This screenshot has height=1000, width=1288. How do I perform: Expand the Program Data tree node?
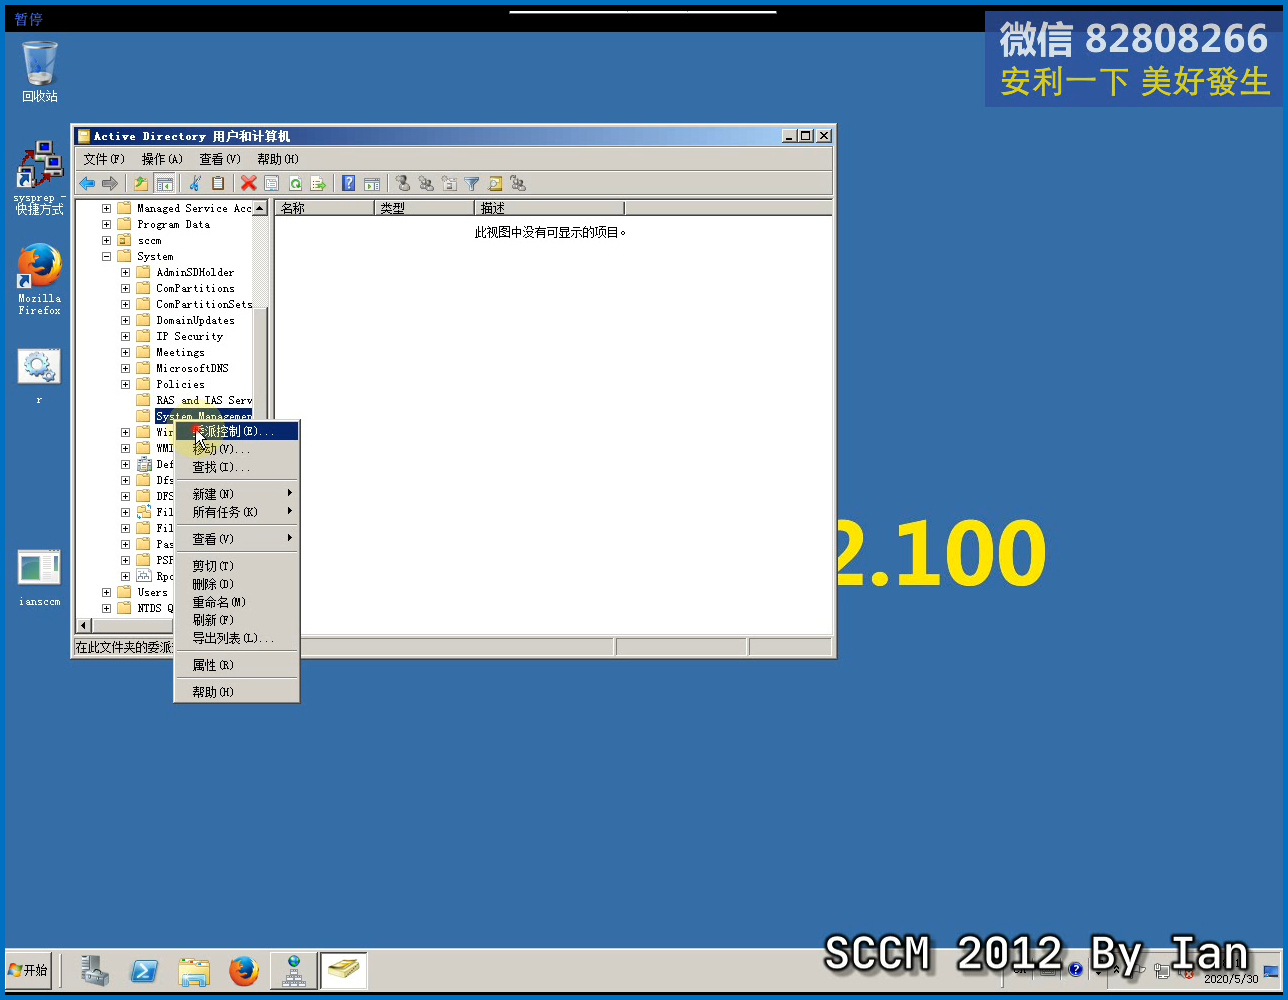[x=106, y=225]
